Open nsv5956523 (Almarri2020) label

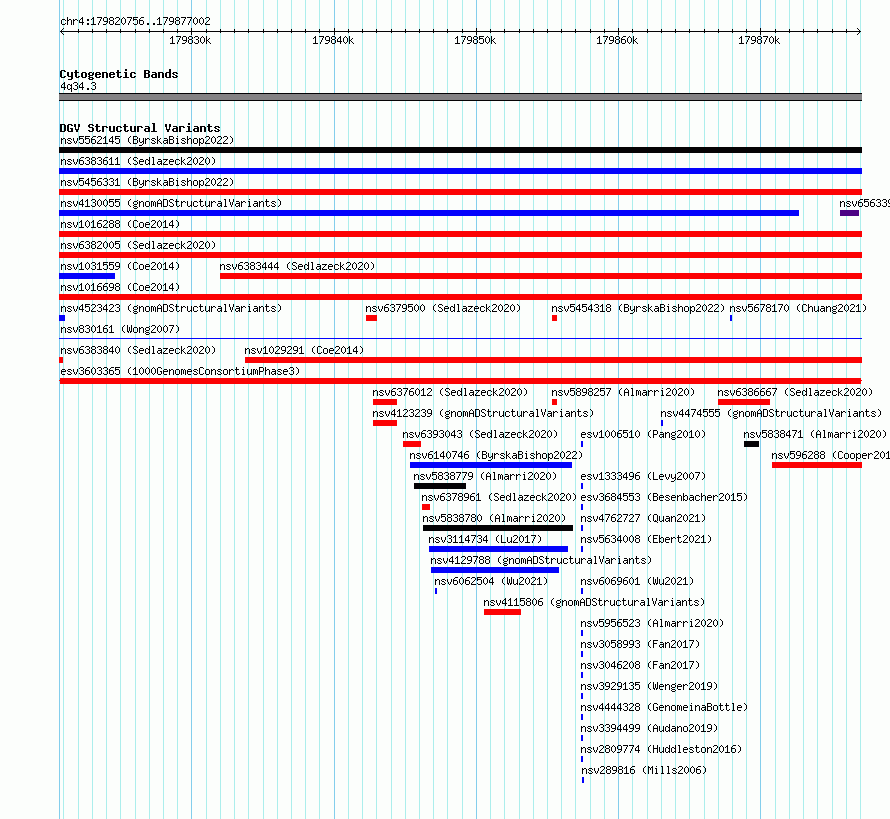coord(652,623)
